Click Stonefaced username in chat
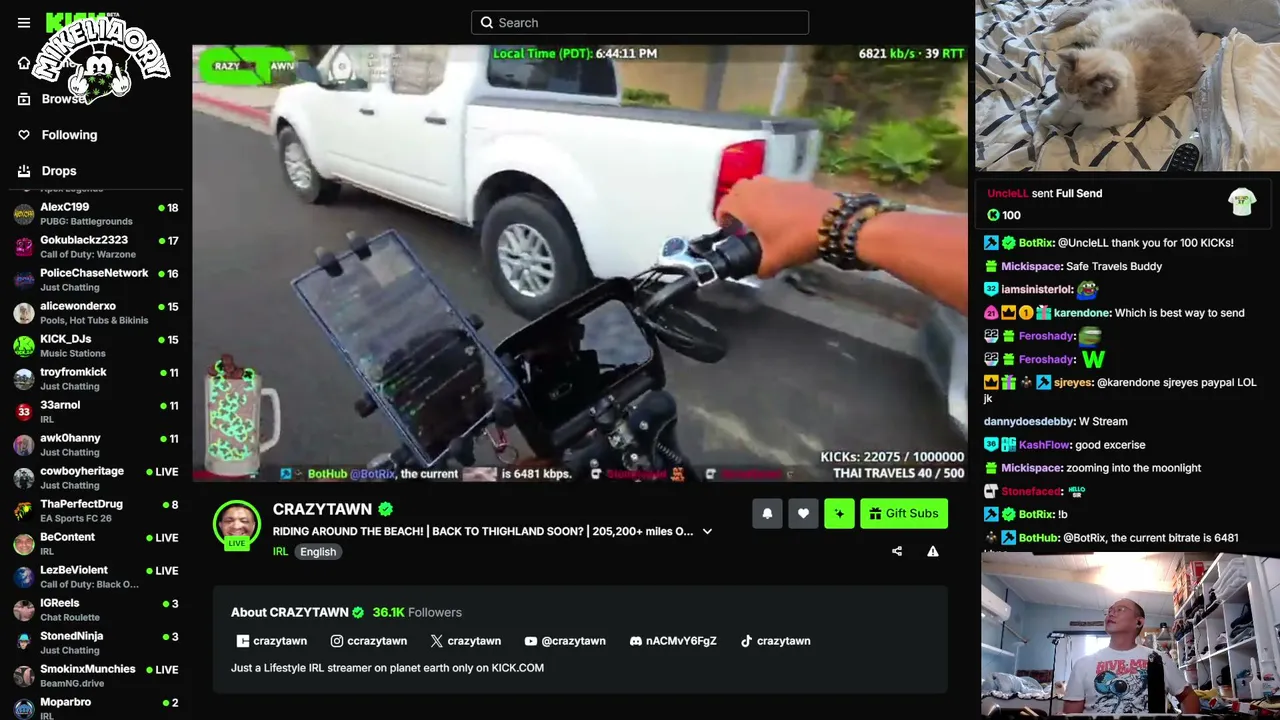 [x=1031, y=491]
